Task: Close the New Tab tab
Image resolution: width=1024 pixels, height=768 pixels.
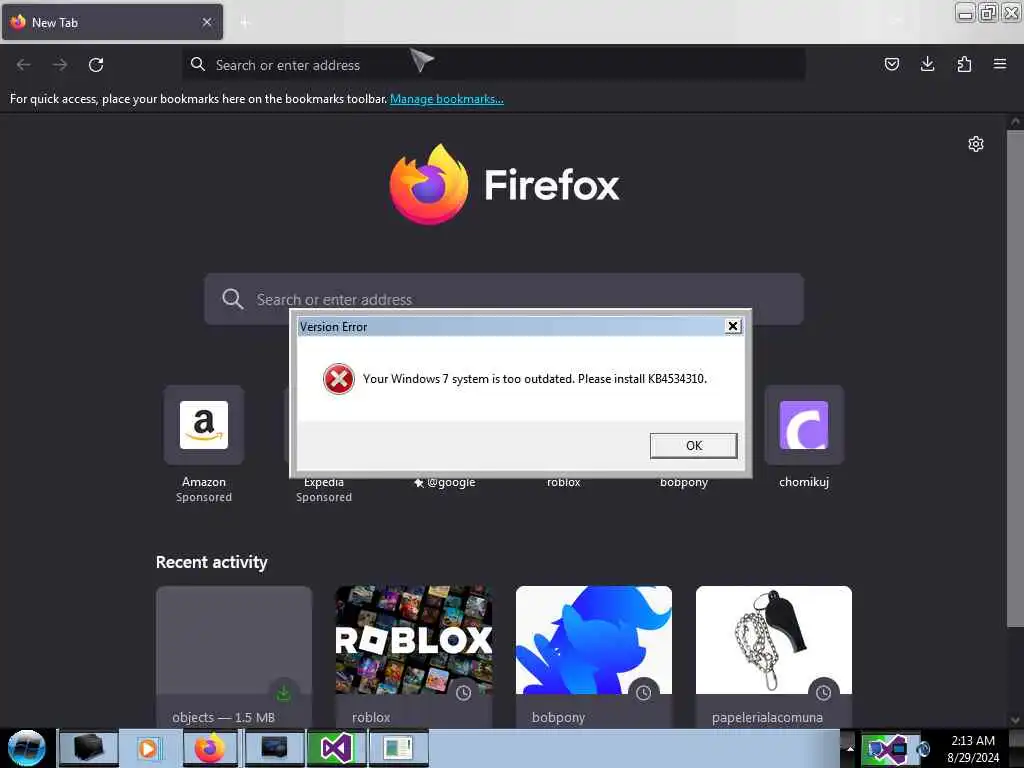Action: [x=207, y=22]
